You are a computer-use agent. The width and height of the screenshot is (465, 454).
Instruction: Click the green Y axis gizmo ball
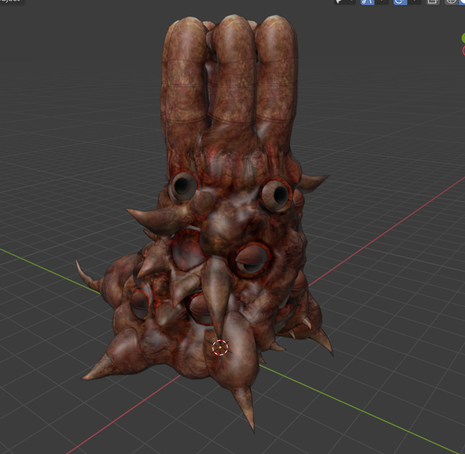[463, 38]
